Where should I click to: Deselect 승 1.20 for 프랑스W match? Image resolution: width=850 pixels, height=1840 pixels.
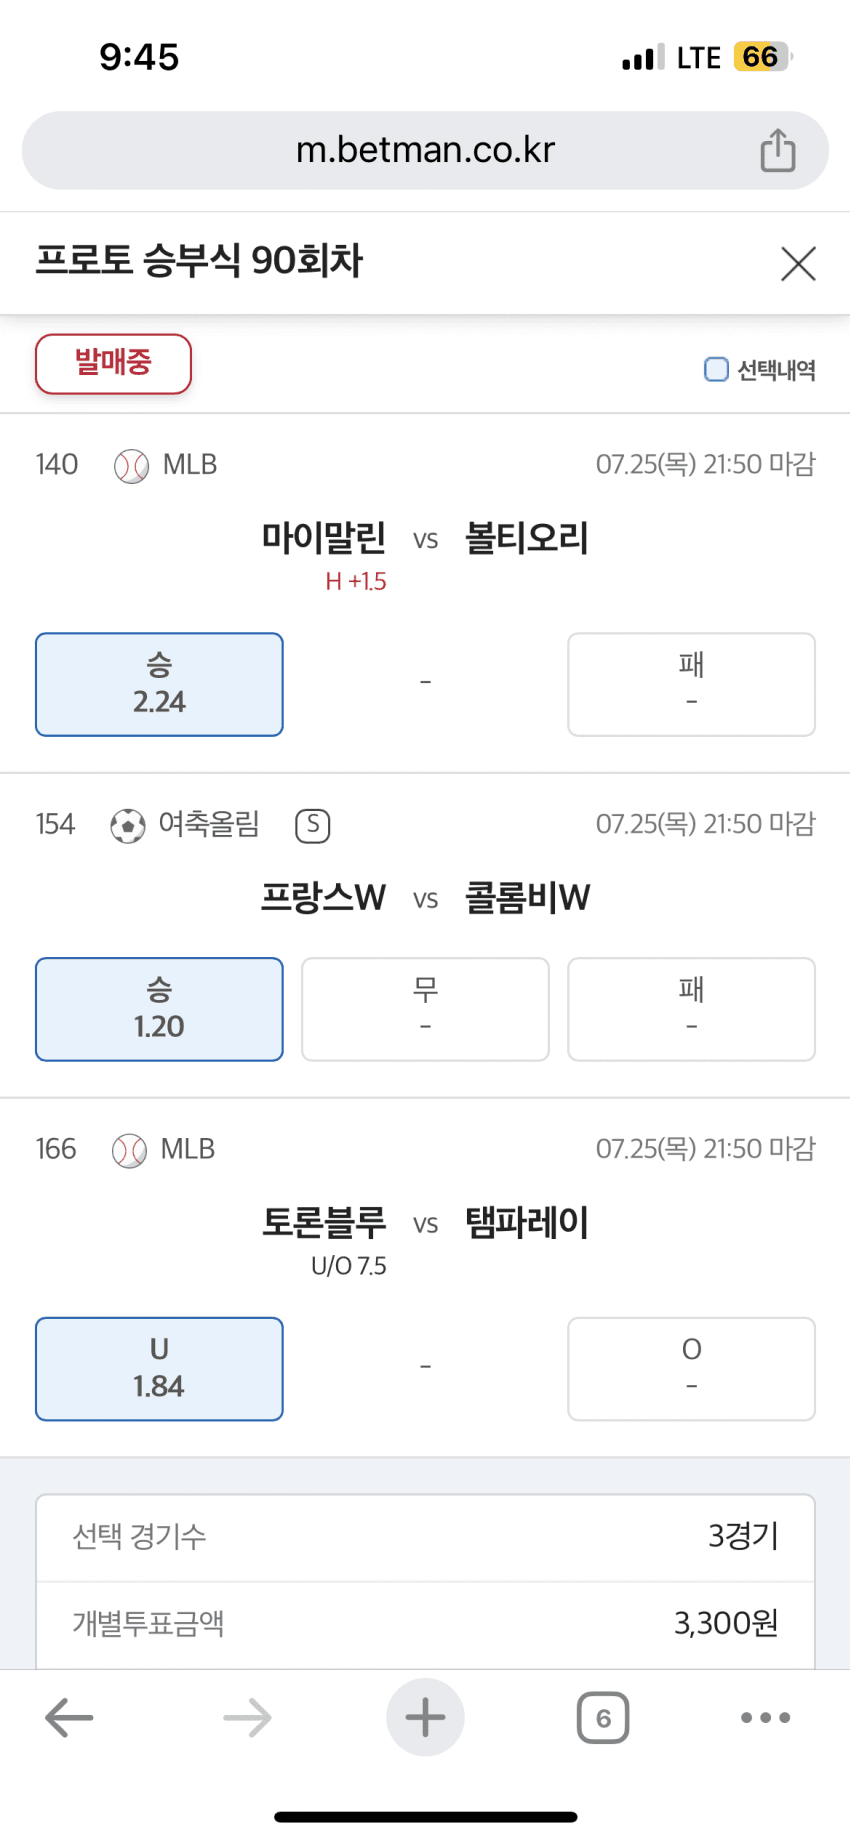(x=159, y=1009)
